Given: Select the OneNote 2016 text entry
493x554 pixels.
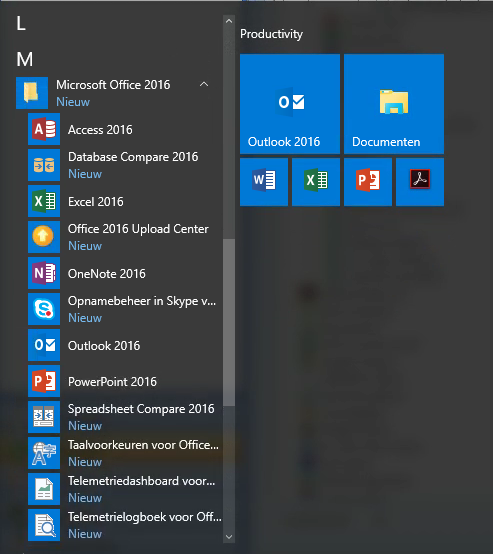Looking at the screenshot, I should click(x=107, y=274).
